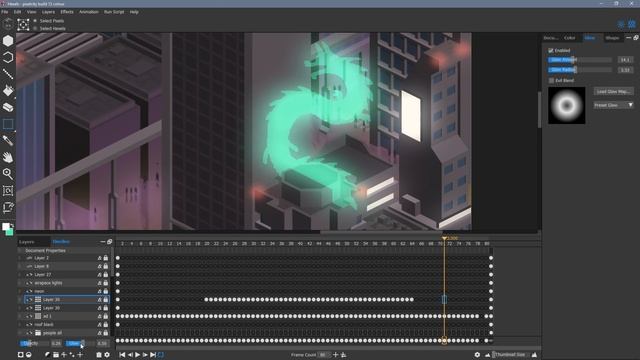Click the larger thumbnail size mountain icon
Image resolution: width=640 pixels, height=360 pixels.
534,355
